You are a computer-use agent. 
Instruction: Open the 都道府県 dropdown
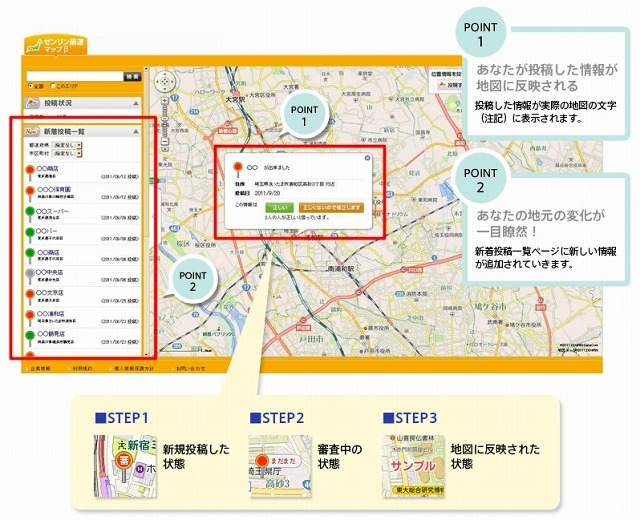(67, 145)
